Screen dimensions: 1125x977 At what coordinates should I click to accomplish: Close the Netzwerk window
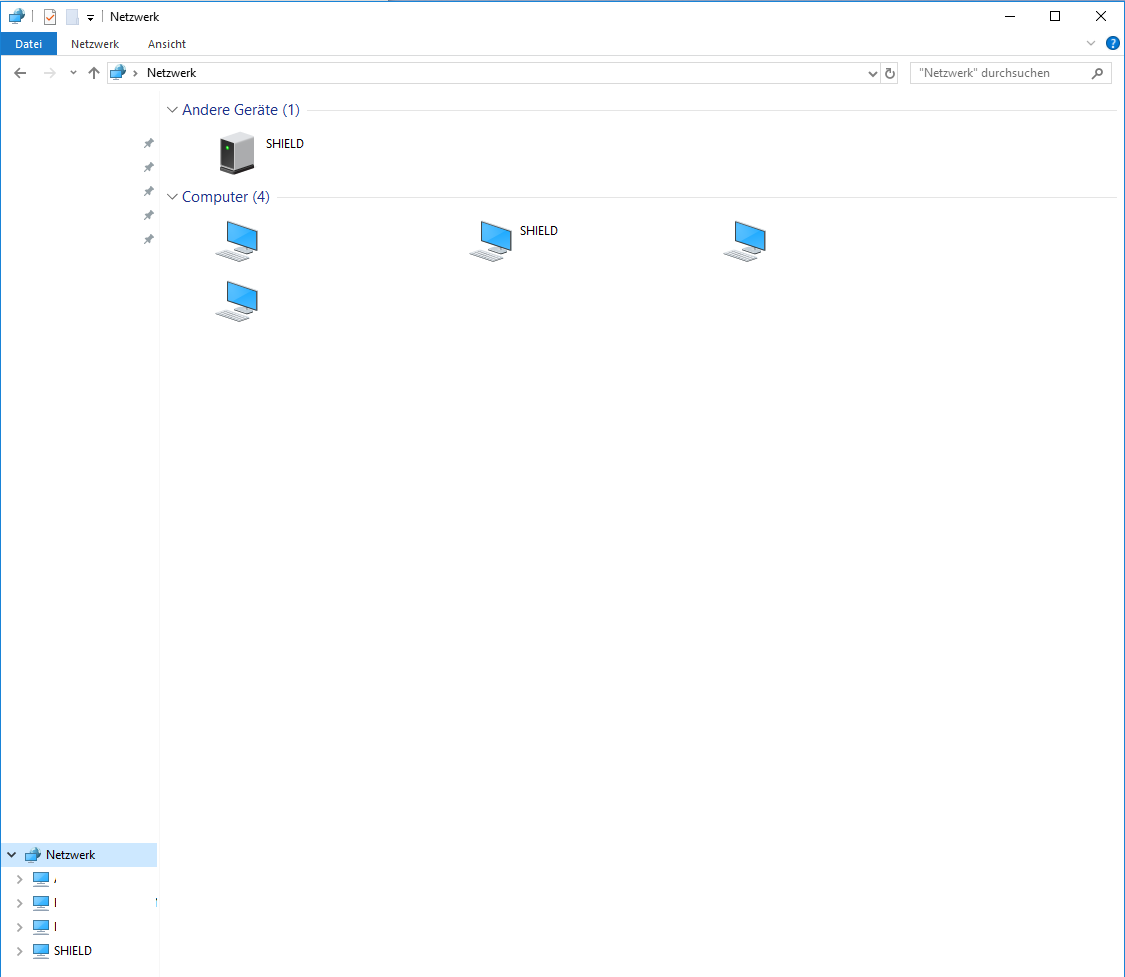pos(1101,16)
